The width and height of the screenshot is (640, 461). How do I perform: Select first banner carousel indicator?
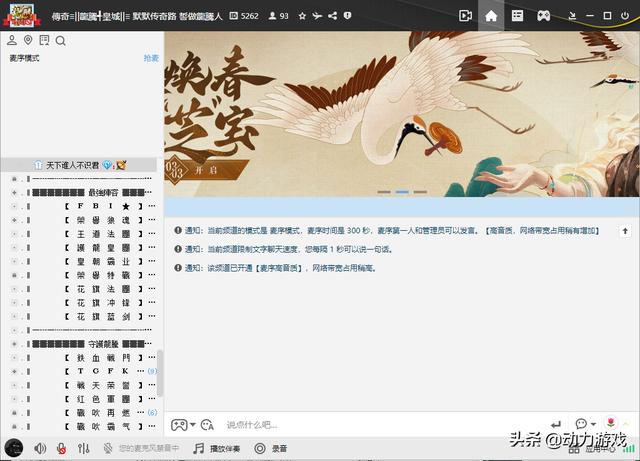(384, 192)
